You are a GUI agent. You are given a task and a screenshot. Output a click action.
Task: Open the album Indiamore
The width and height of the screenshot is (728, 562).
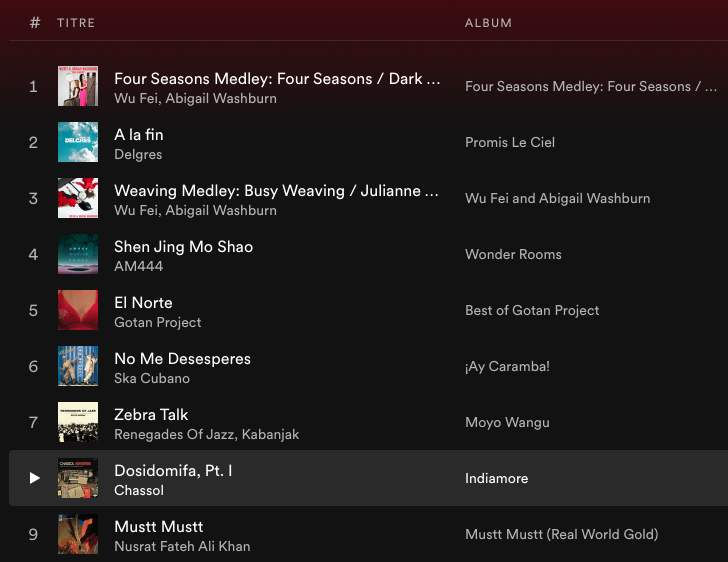(x=497, y=478)
